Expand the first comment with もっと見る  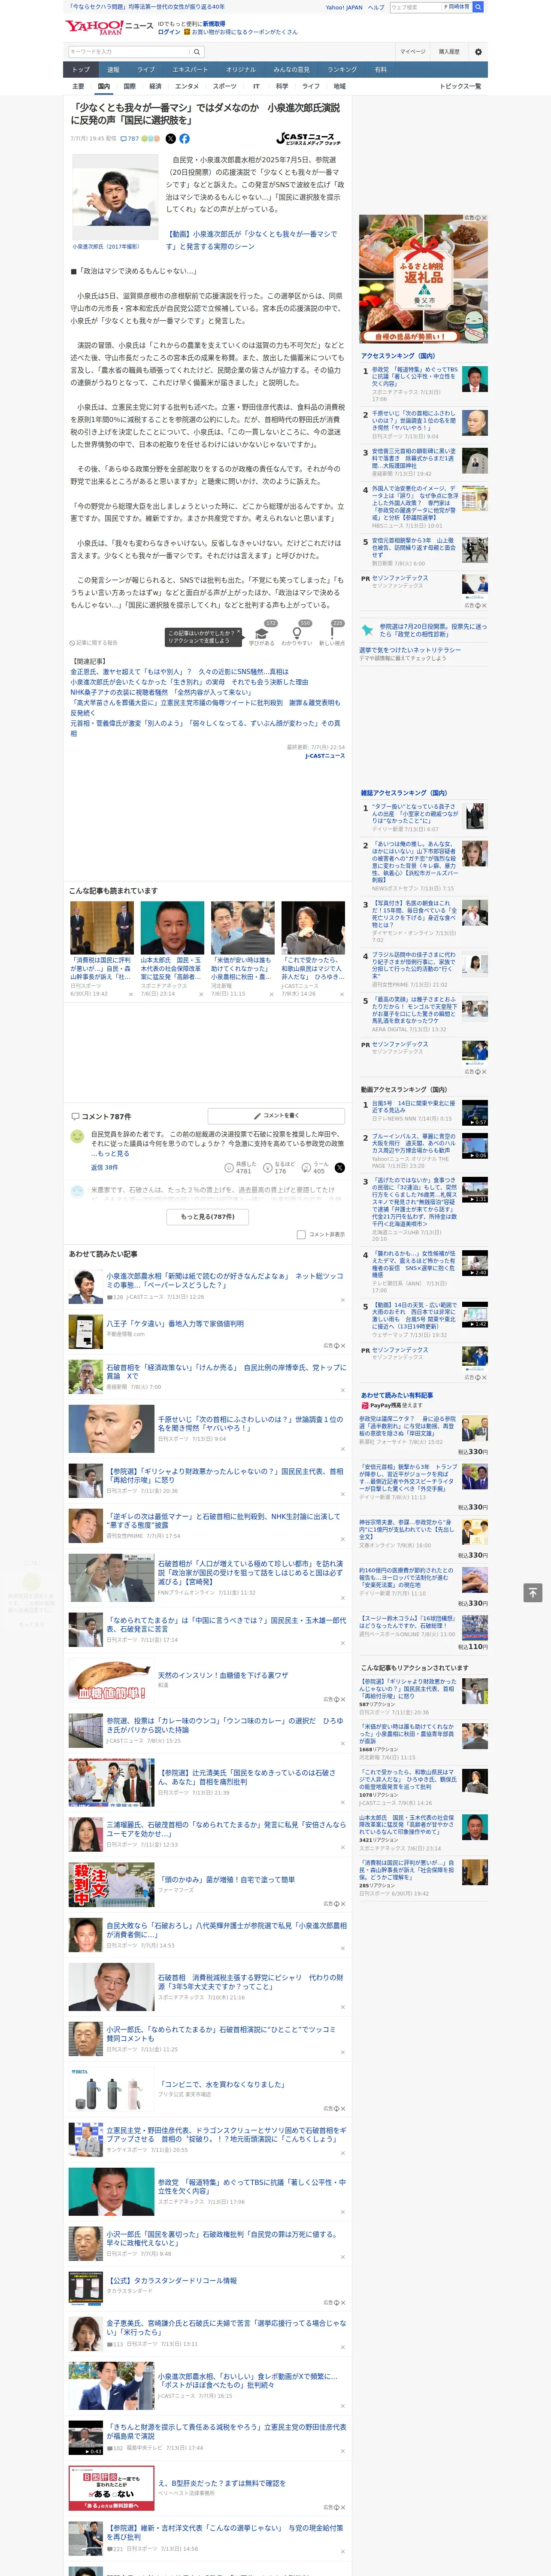pyautogui.click(x=113, y=1154)
